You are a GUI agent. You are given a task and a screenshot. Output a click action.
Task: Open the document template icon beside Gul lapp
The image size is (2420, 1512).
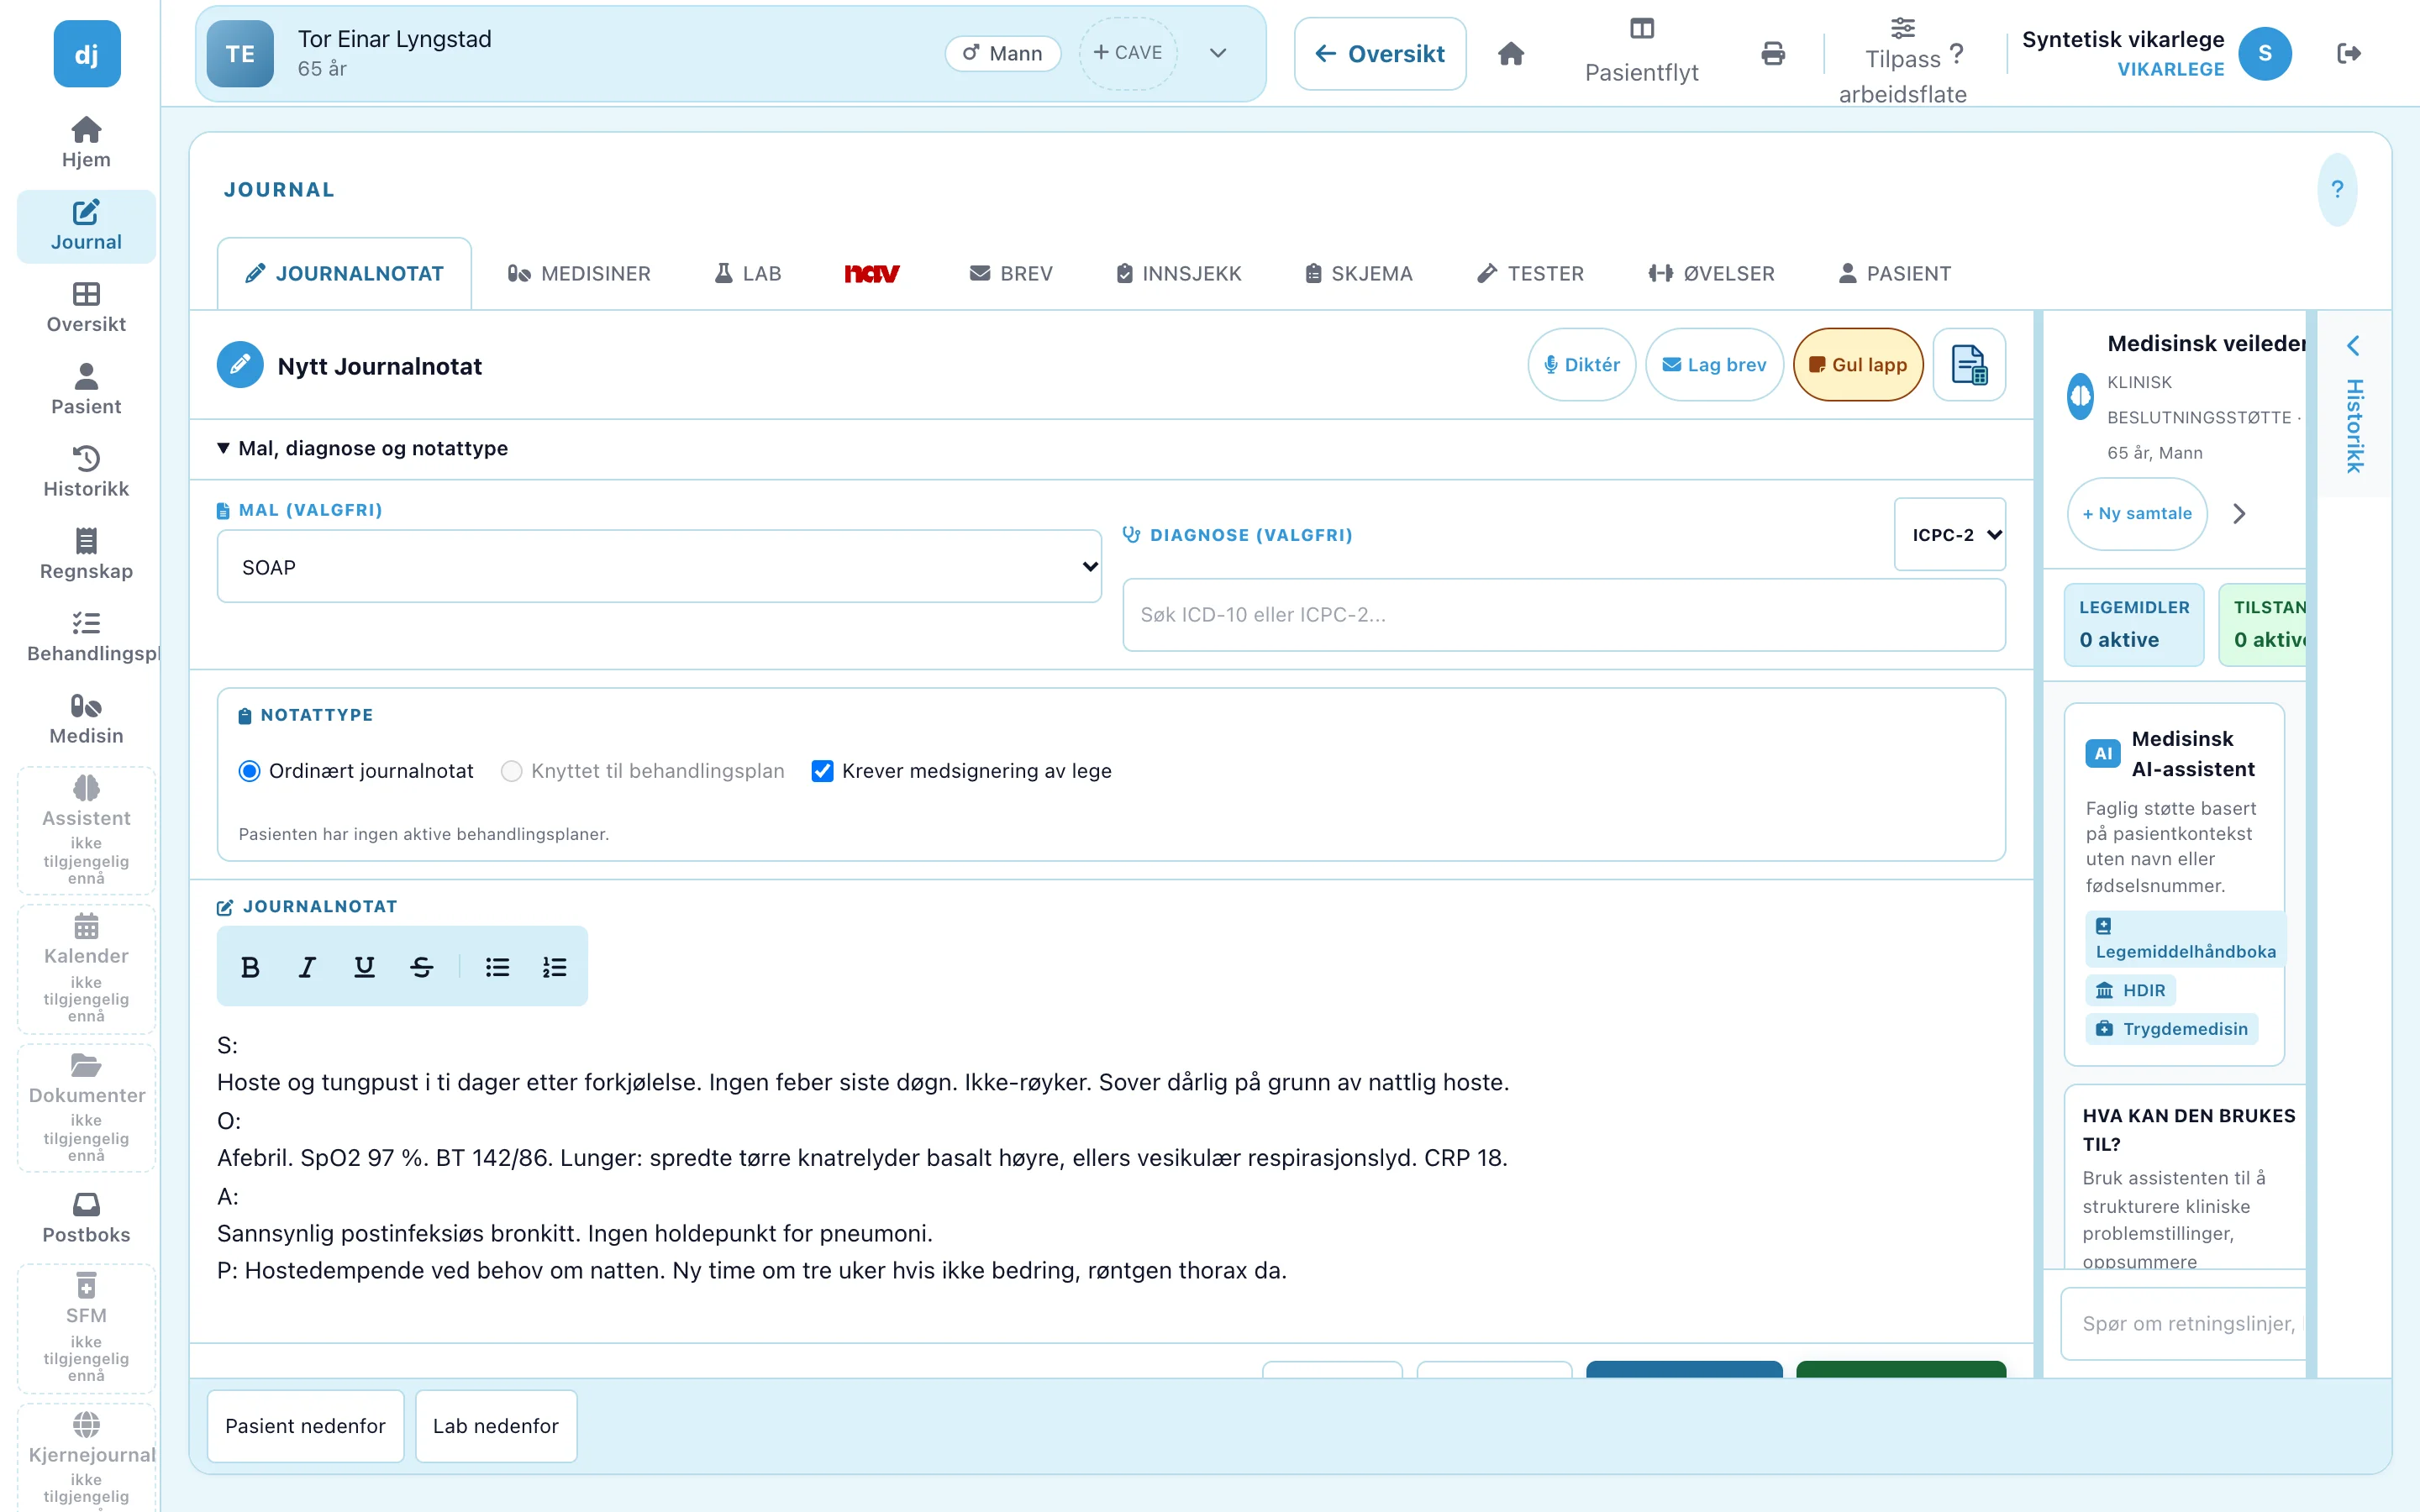tap(1969, 365)
